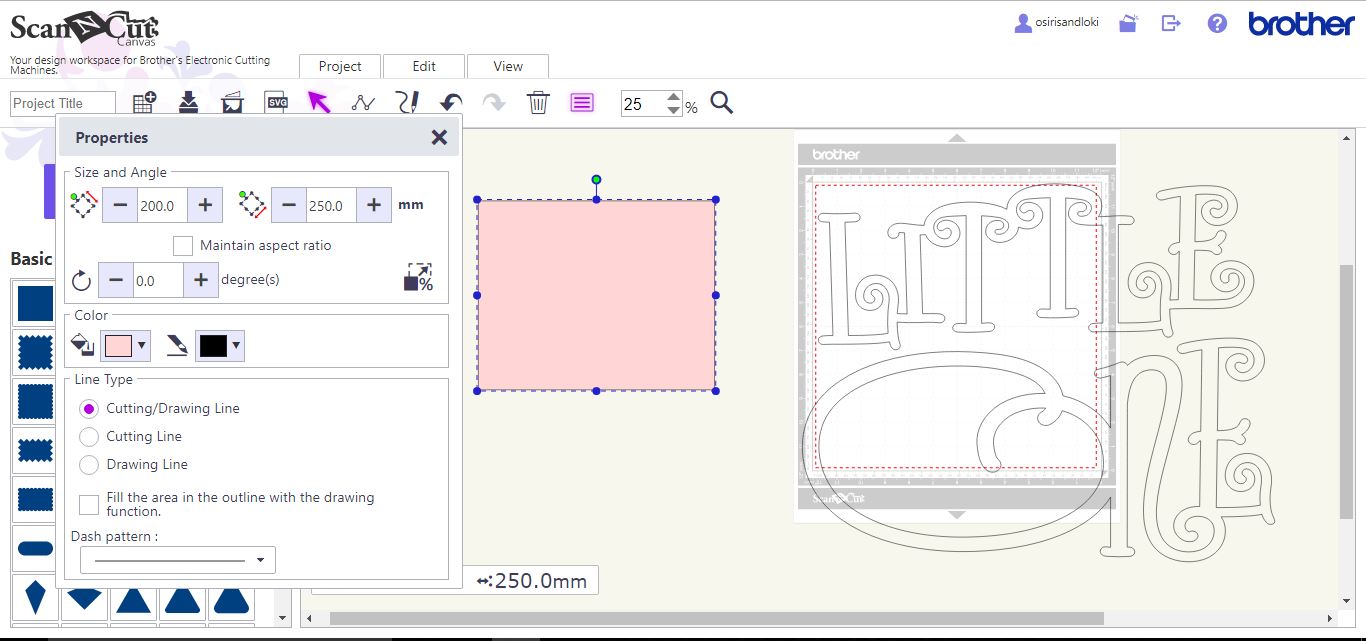The width and height of the screenshot is (1366, 641).
Task: Open the help question mark
Action: [1216, 22]
